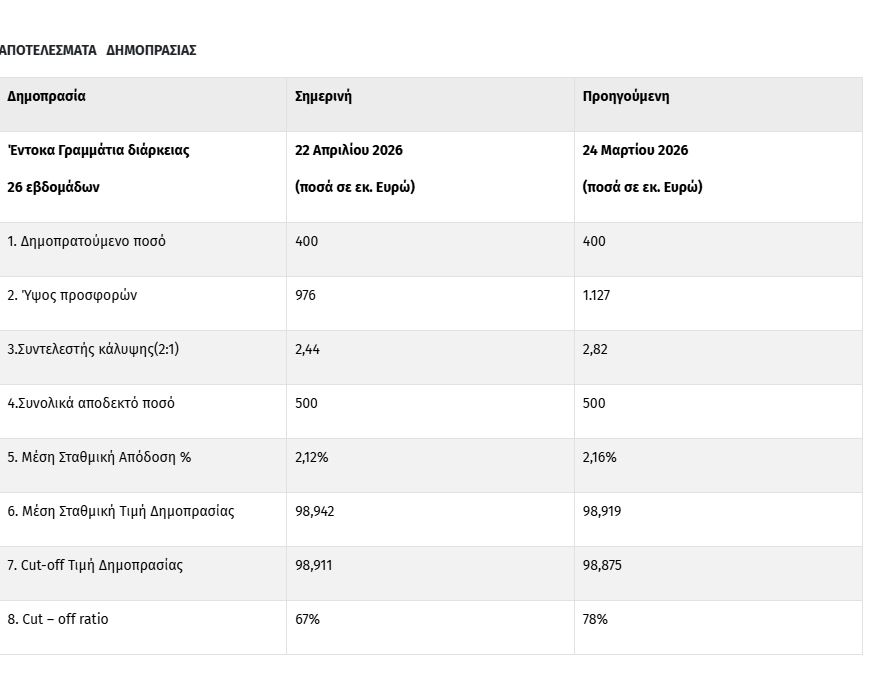874x693 pixels.
Task: Click the Έντοκα Γραμμάτια διάρκειας text
Action: click(98, 151)
